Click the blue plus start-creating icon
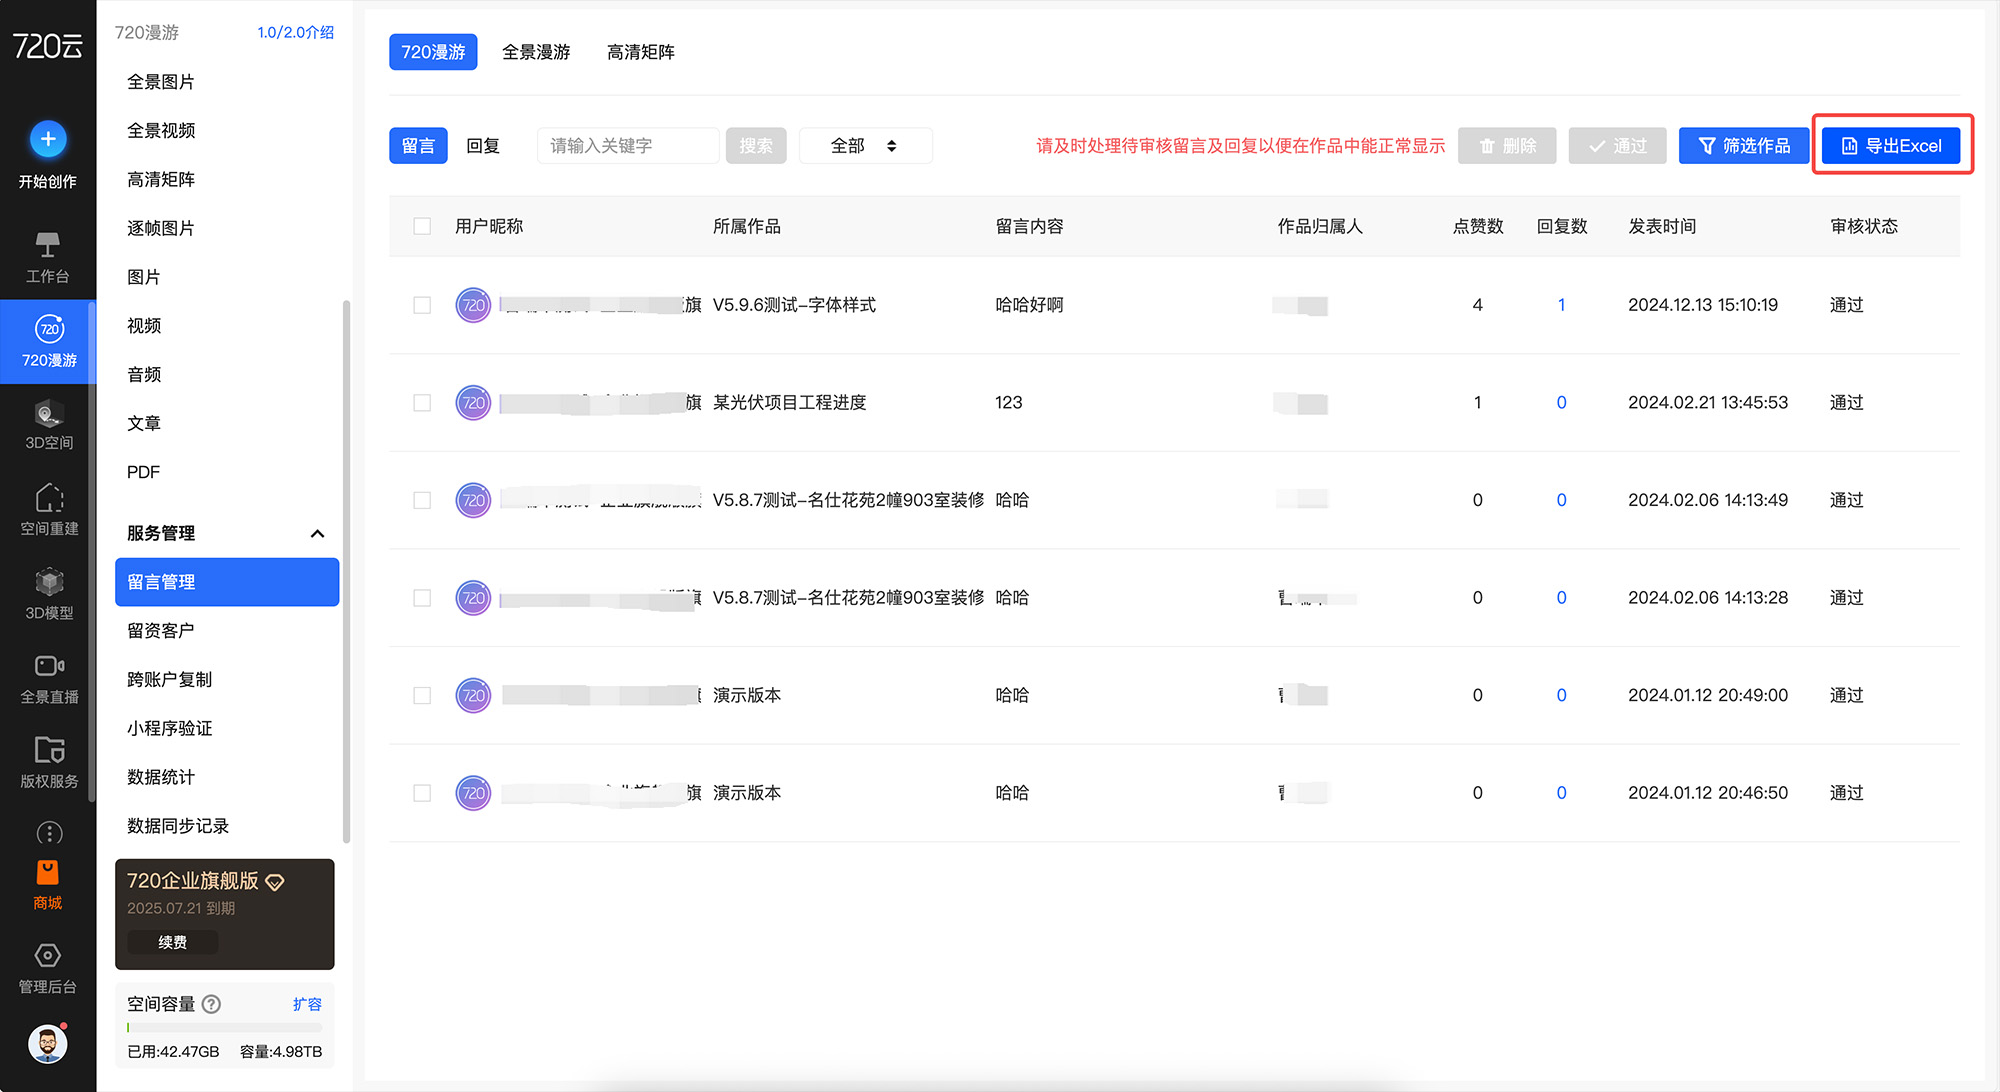2000x1092 pixels. [48, 139]
